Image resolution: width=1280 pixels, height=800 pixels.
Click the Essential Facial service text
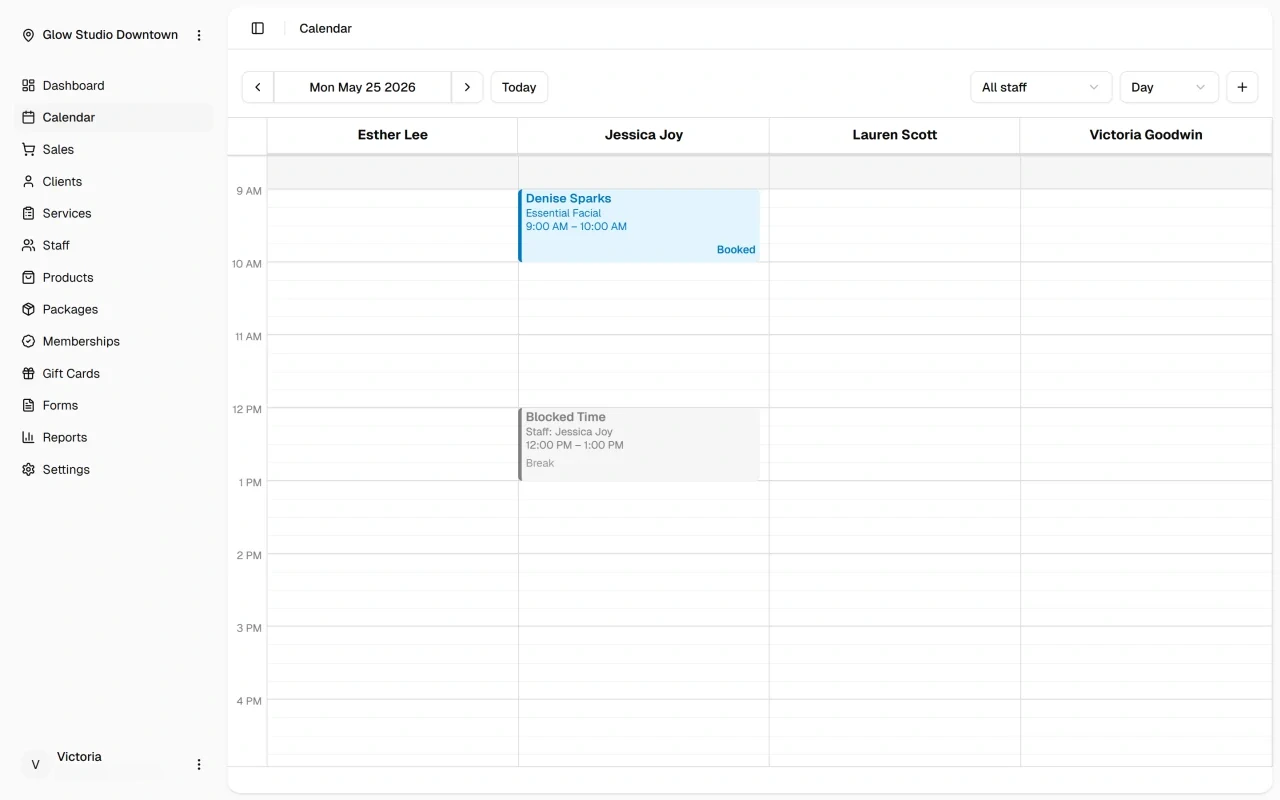point(564,213)
